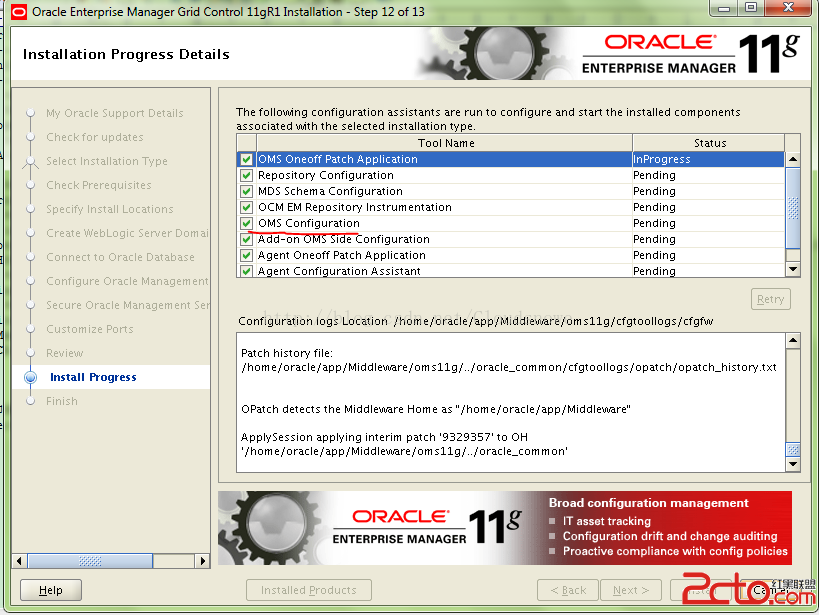This screenshot has height=615, width=819.
Task: Click the Configuration logs Location path text
Action: pyautogui.click(x=554, y=321)
